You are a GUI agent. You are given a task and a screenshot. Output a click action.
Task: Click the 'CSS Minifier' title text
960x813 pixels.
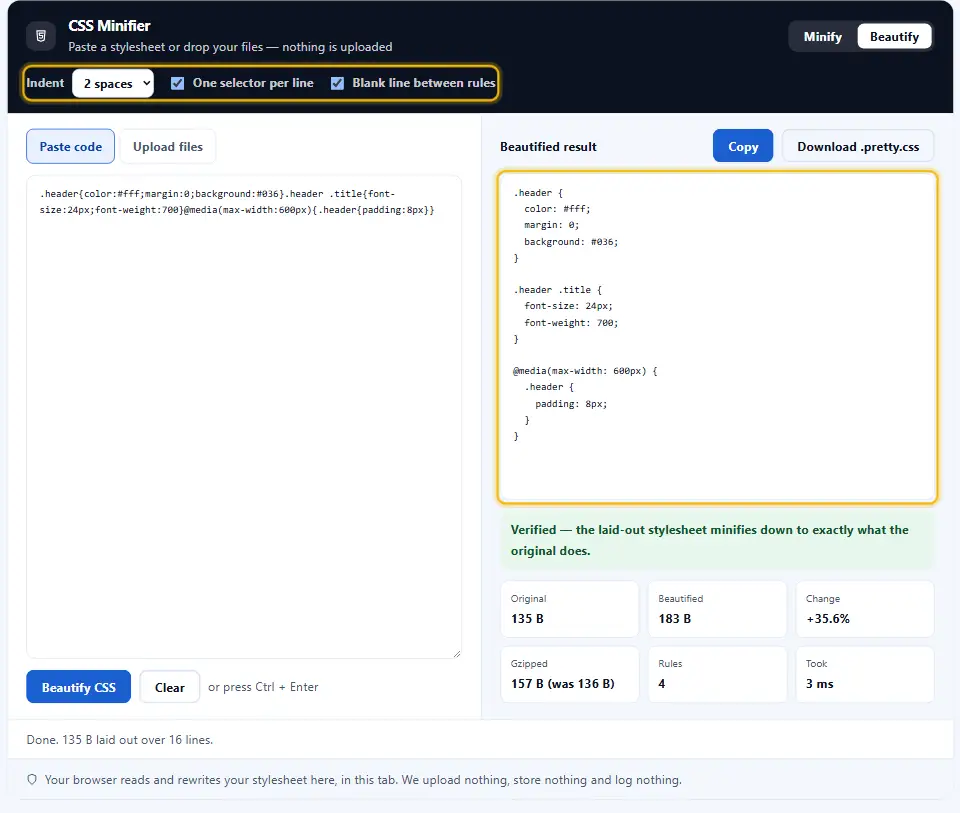[110, 26]
